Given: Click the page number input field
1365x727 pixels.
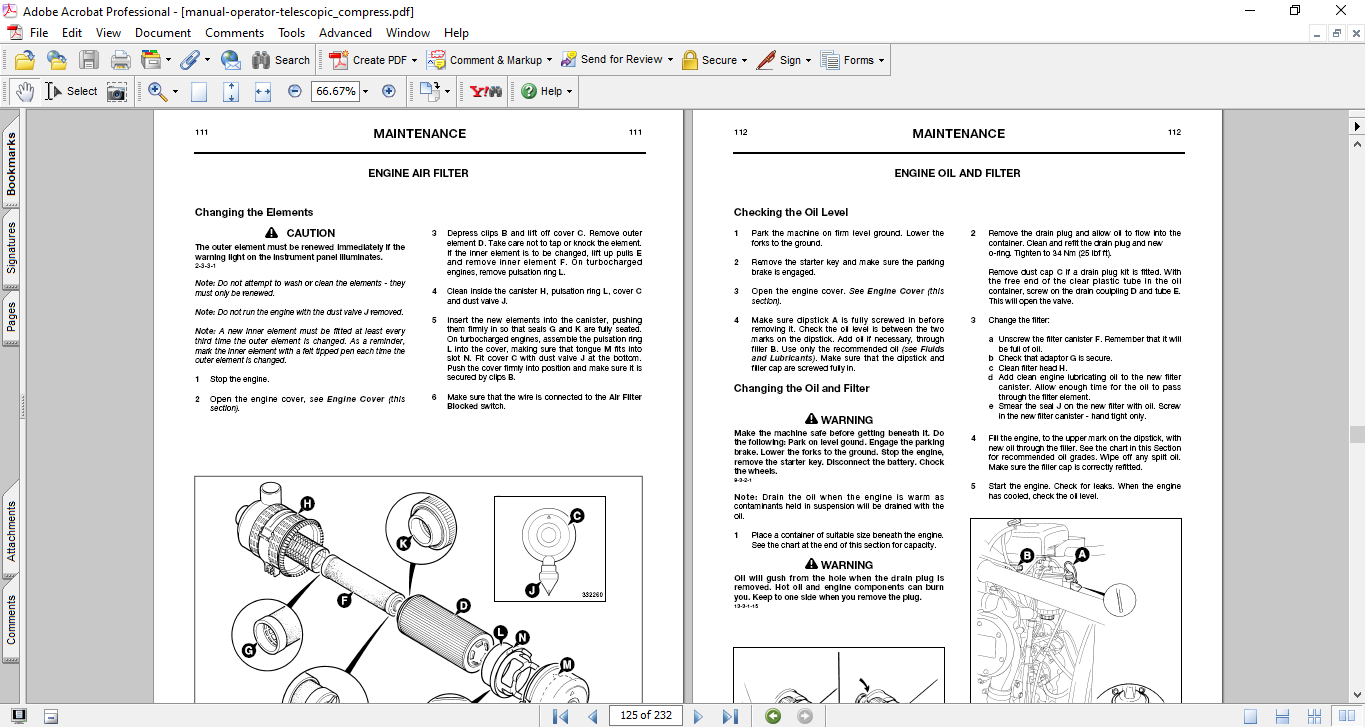Looking at the screenshot, I should pyautogui.click(x=647, y=716).
